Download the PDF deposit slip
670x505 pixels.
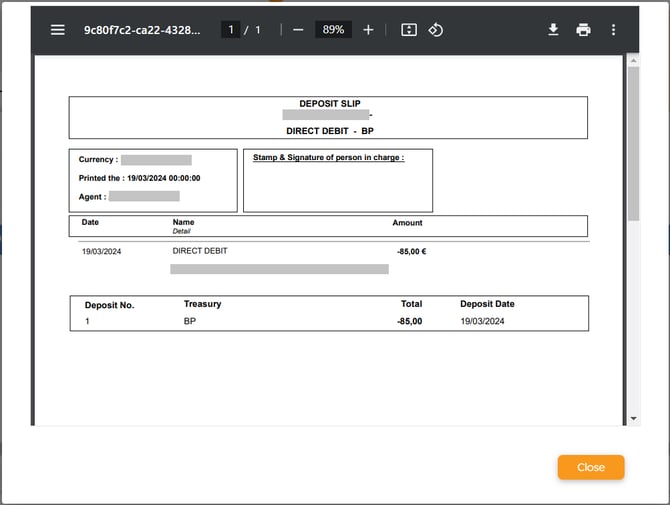coord(553,30)
